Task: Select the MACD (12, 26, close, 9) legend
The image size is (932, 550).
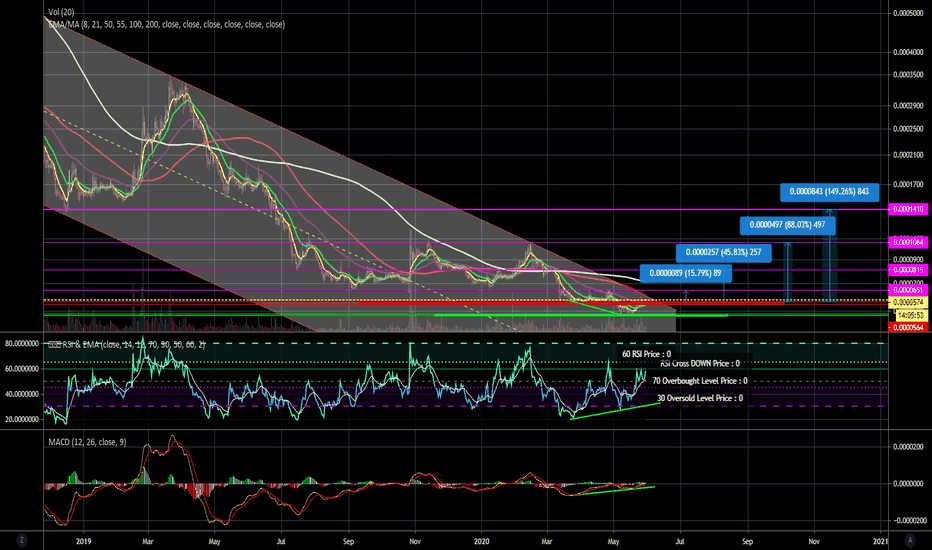Action: (87, 442)
